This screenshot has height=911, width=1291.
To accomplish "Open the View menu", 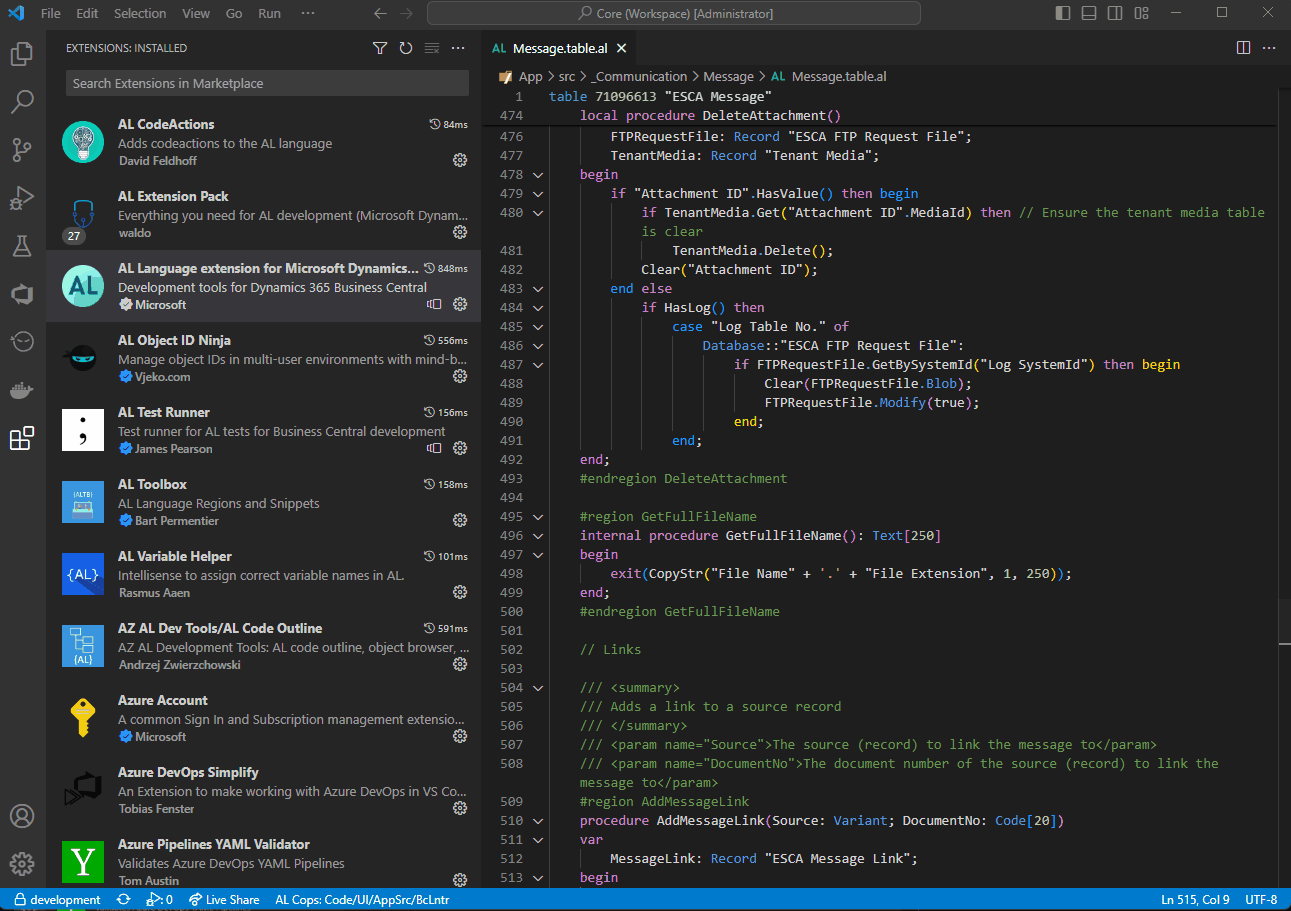I will click(x=196, y=14).
